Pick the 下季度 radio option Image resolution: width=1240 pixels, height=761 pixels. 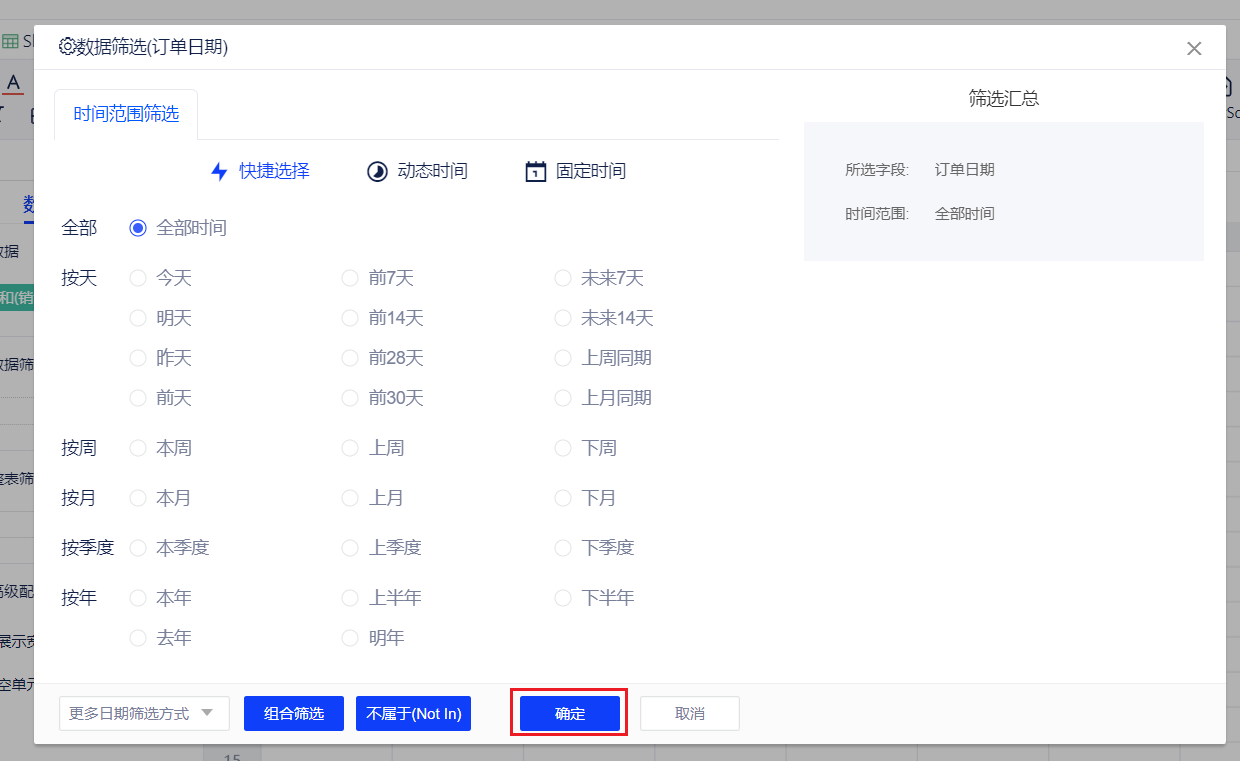coord(563,548)
